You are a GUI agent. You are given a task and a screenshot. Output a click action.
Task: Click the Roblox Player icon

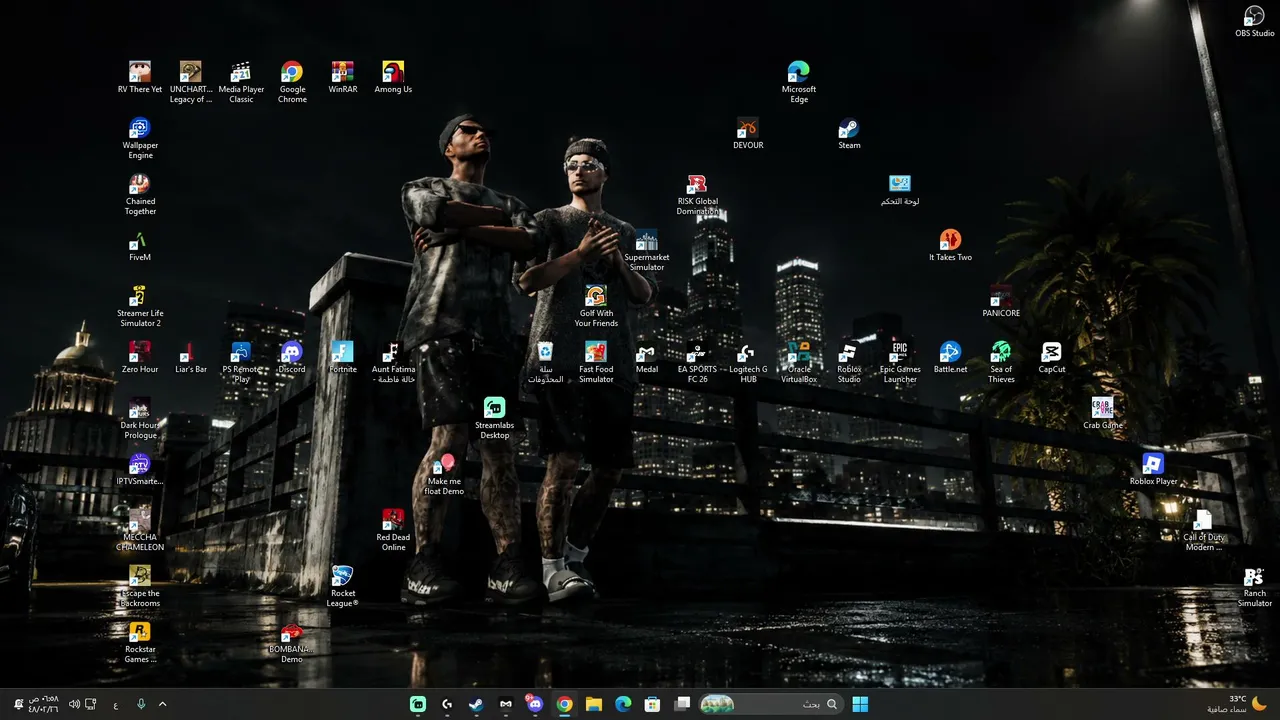pyautogui.click(x=1153, y=470)
